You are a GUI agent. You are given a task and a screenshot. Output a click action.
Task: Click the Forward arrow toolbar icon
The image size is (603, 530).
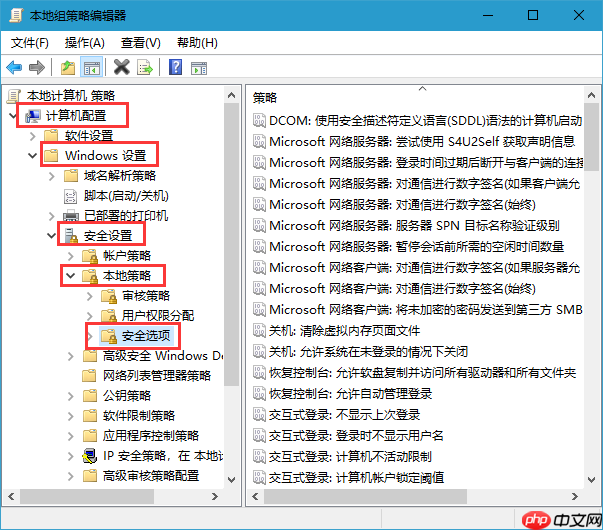point(37,68)
